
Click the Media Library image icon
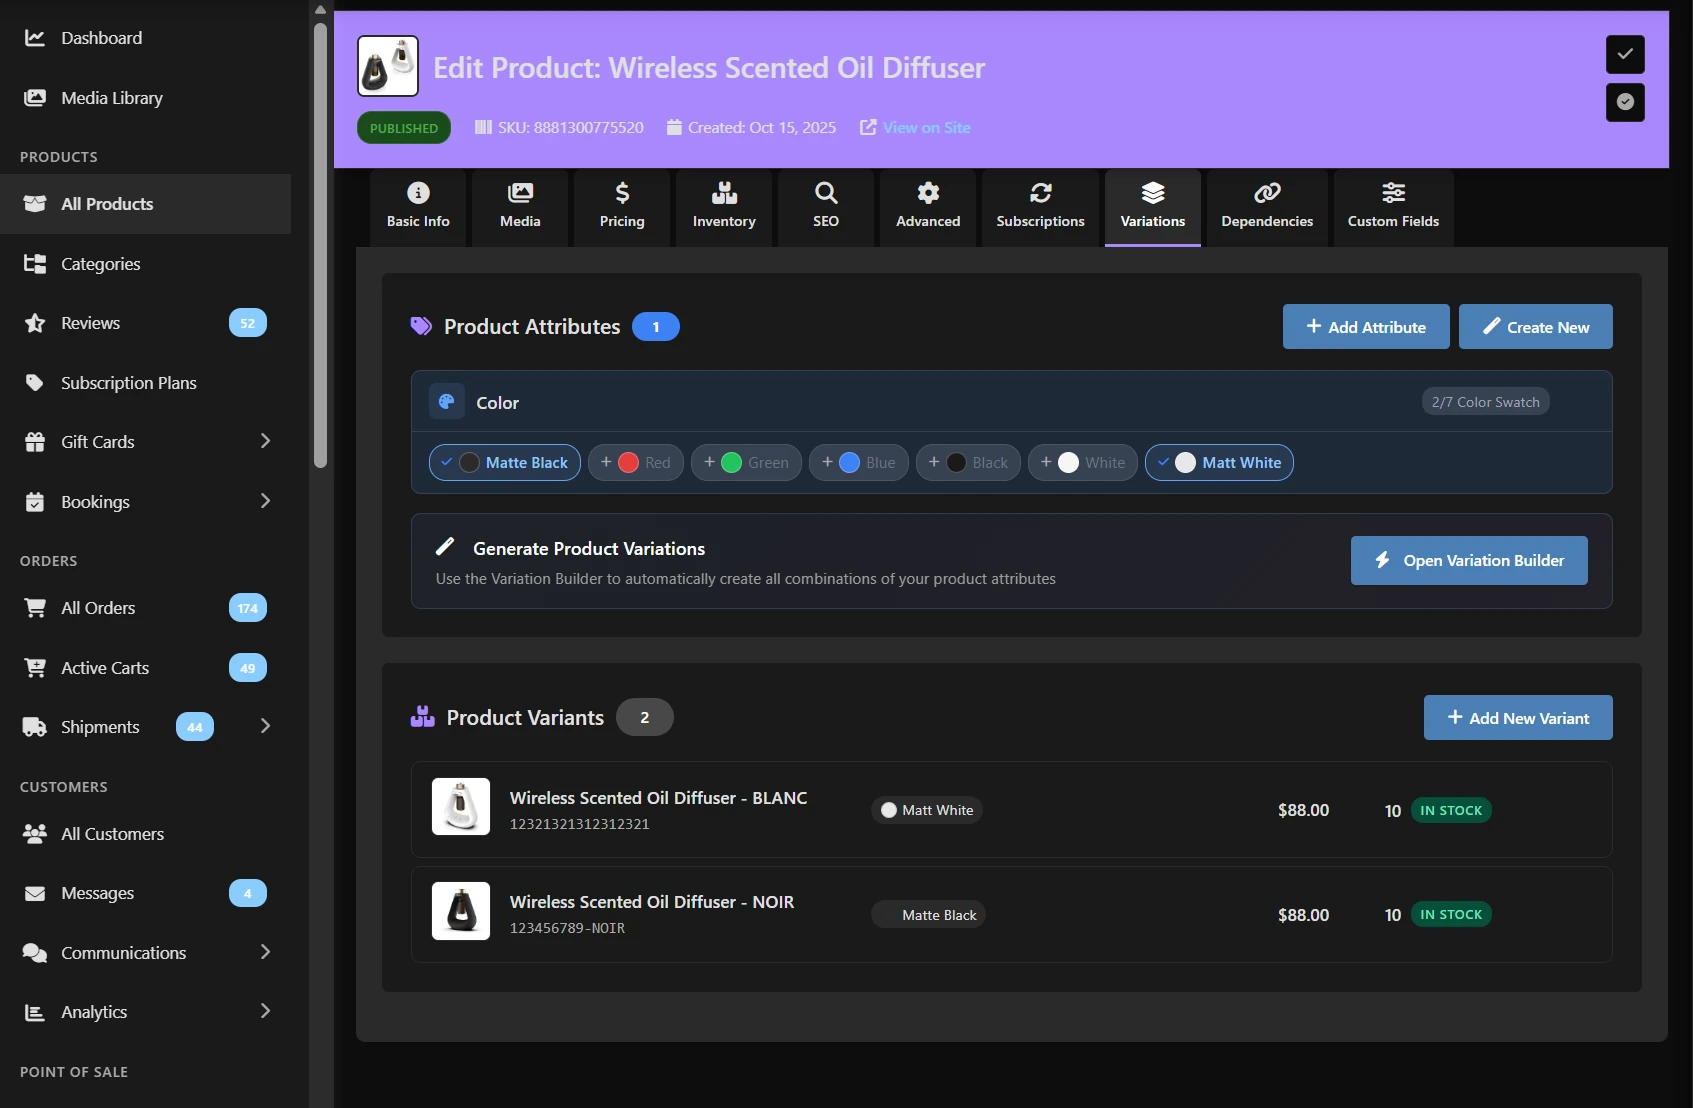[x=35, y=98]
